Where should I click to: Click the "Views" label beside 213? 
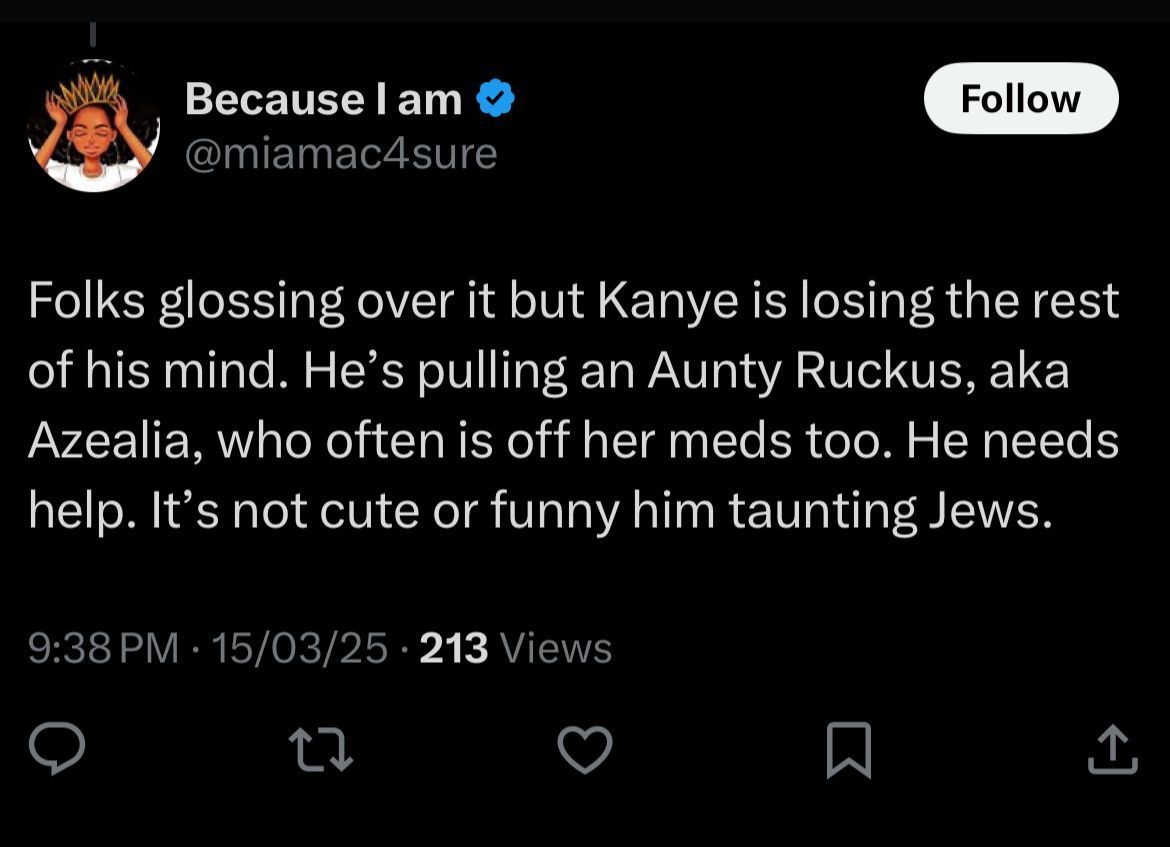[x=555, y=648]
